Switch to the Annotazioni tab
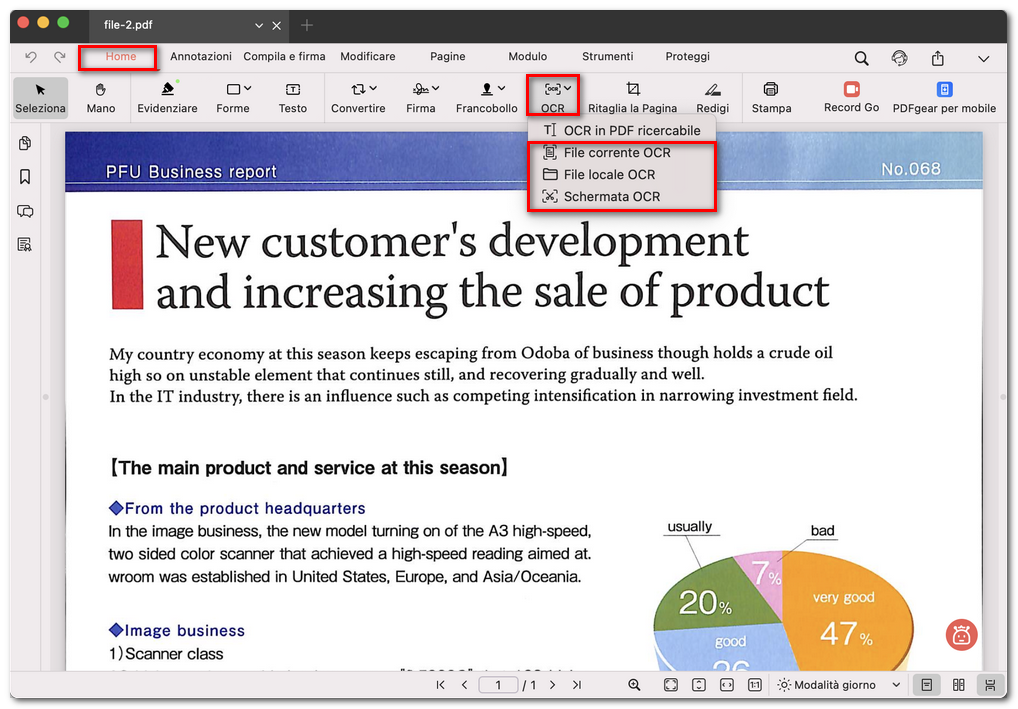 pyautogui.click(x=200, y=57)
